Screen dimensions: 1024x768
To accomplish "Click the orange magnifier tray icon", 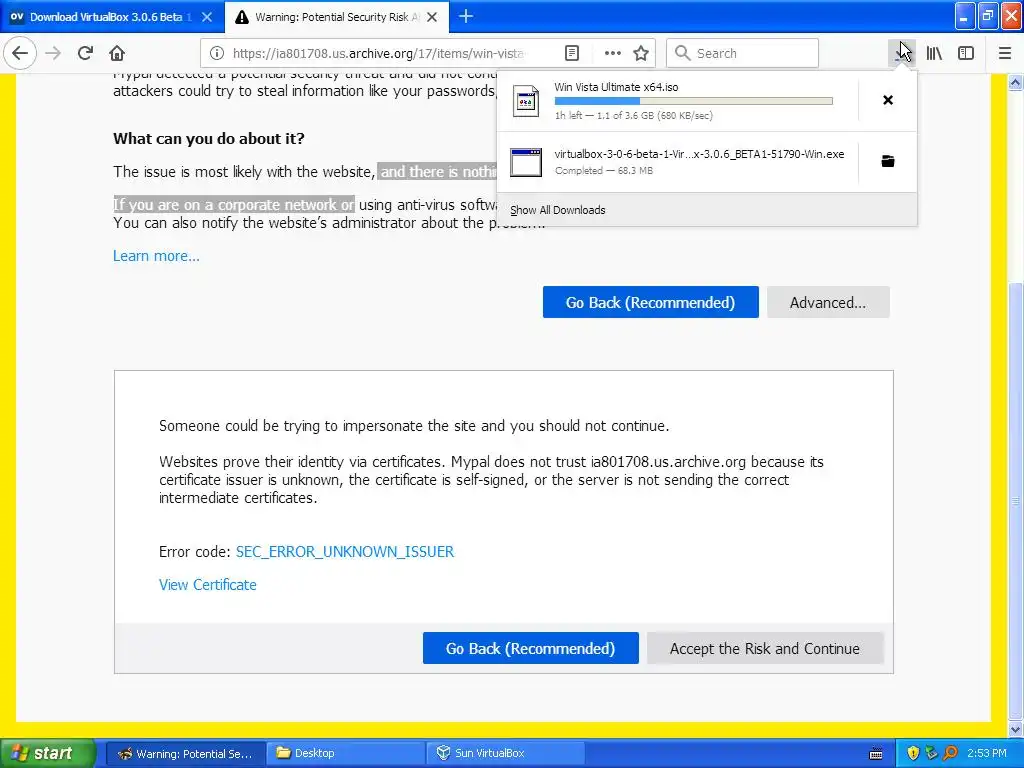I will pos(950,754).
